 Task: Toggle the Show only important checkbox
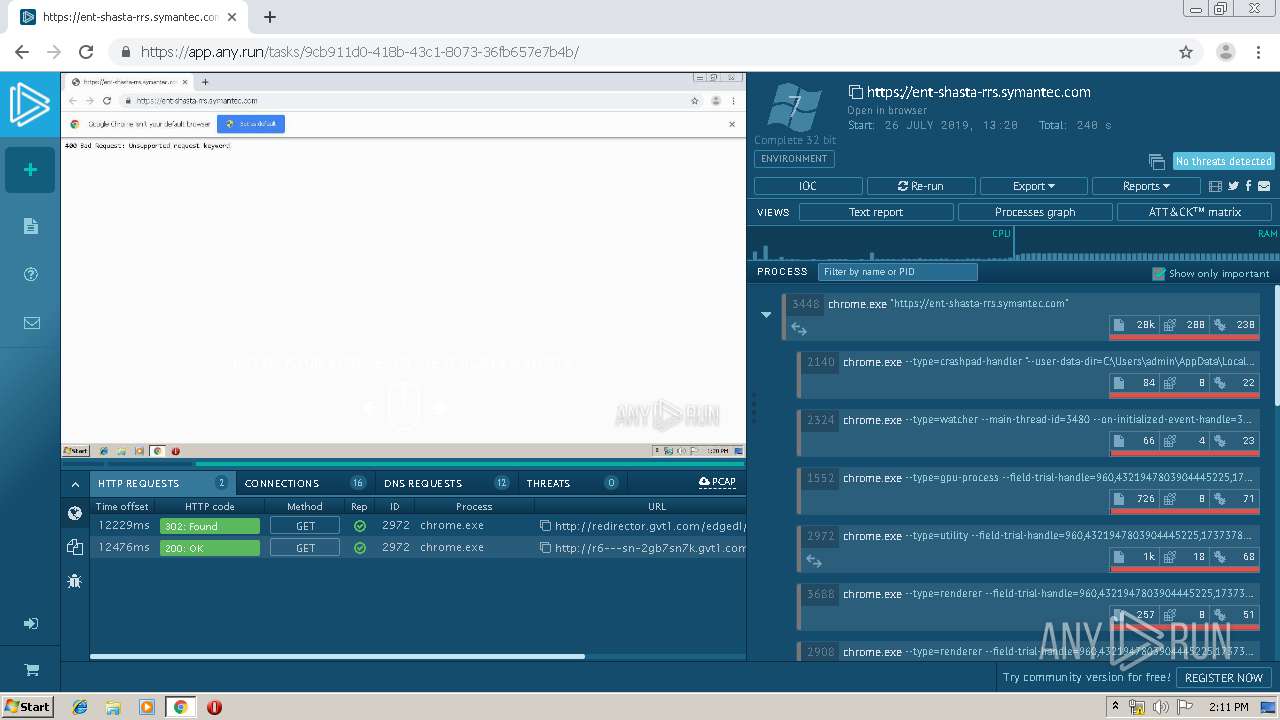pyautogui.click(x=1159, y=273)
